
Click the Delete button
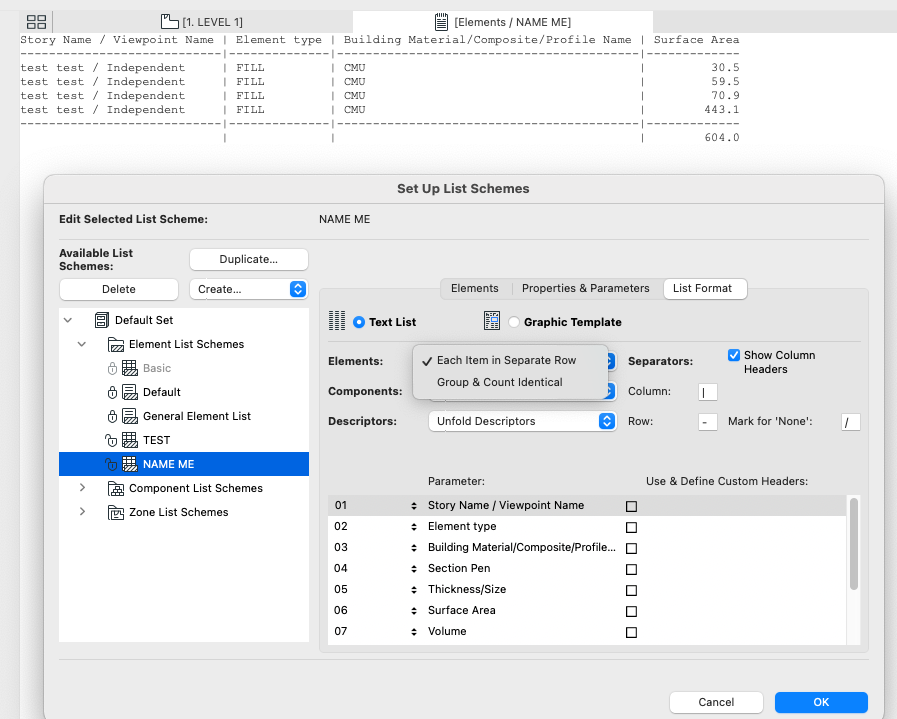pyautogui.click(x=119, y=289)
